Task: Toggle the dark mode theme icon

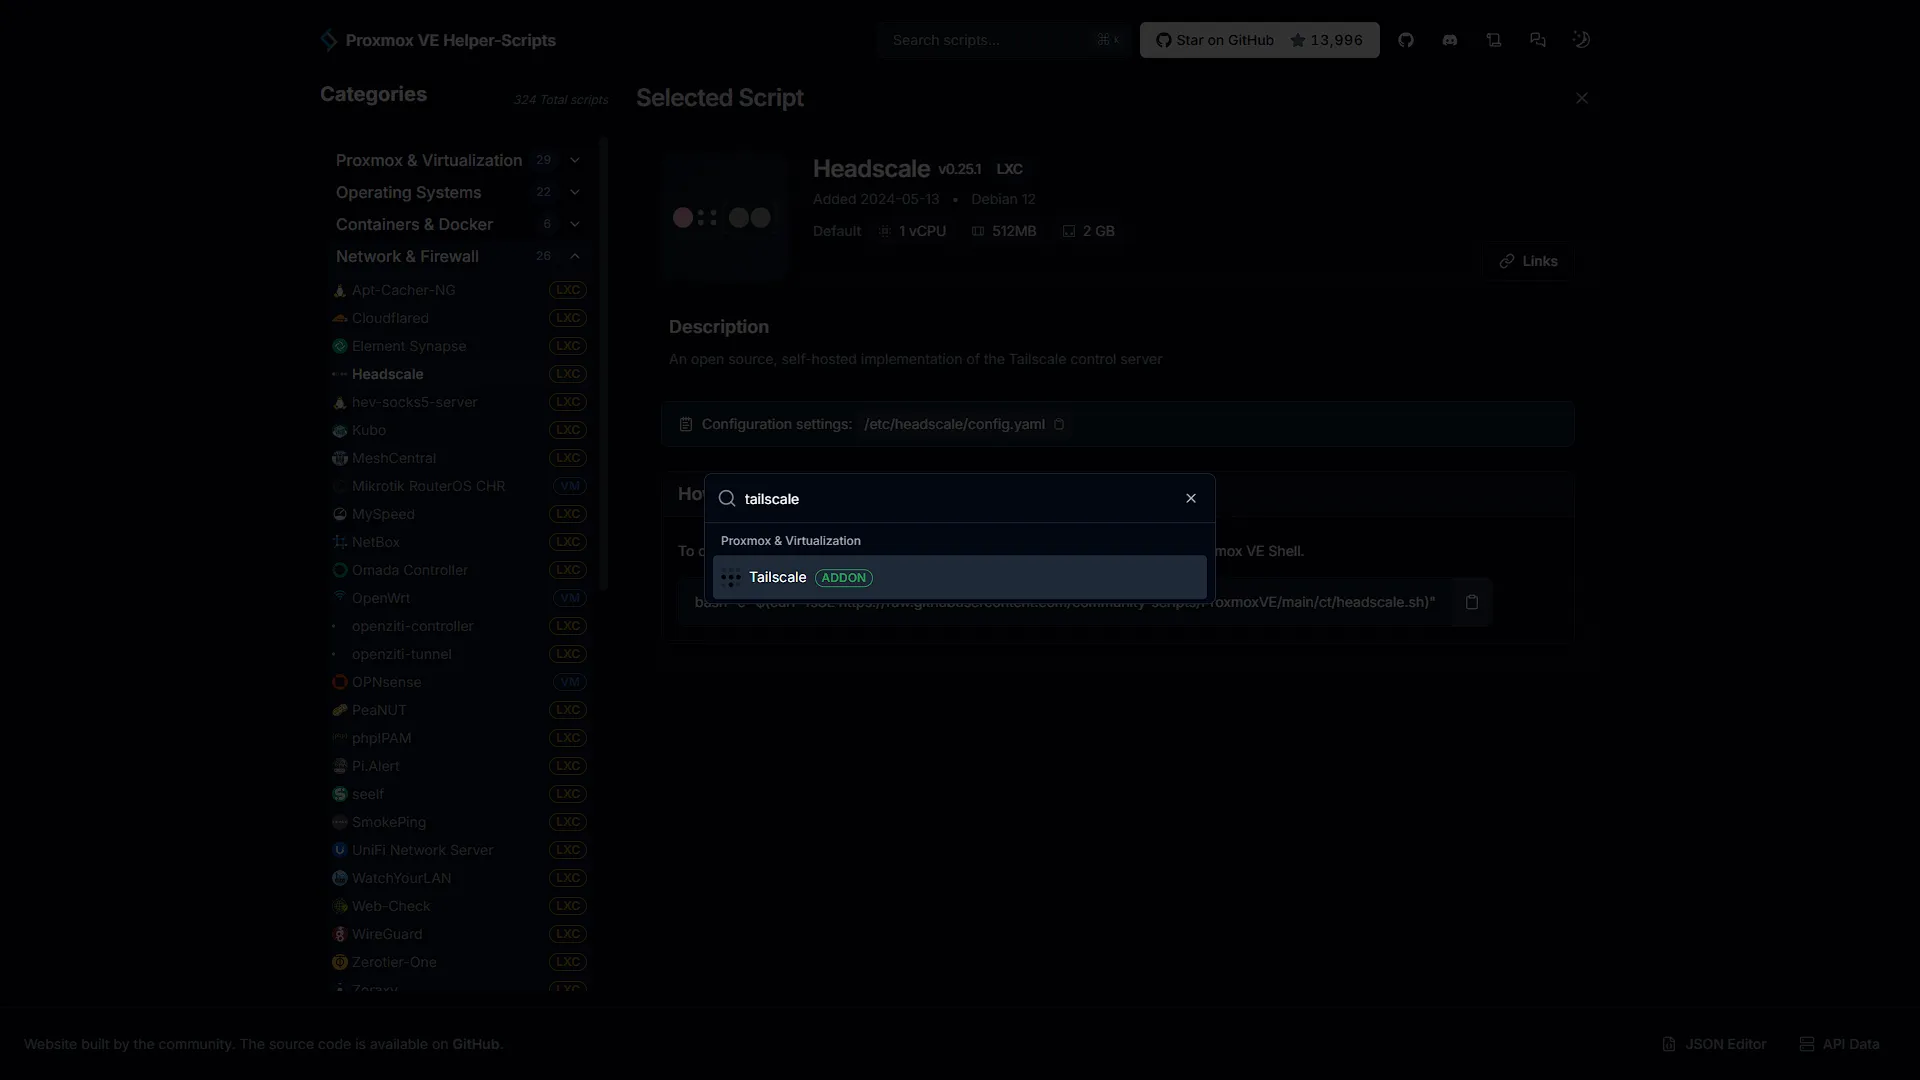Action: [1581, 40]
